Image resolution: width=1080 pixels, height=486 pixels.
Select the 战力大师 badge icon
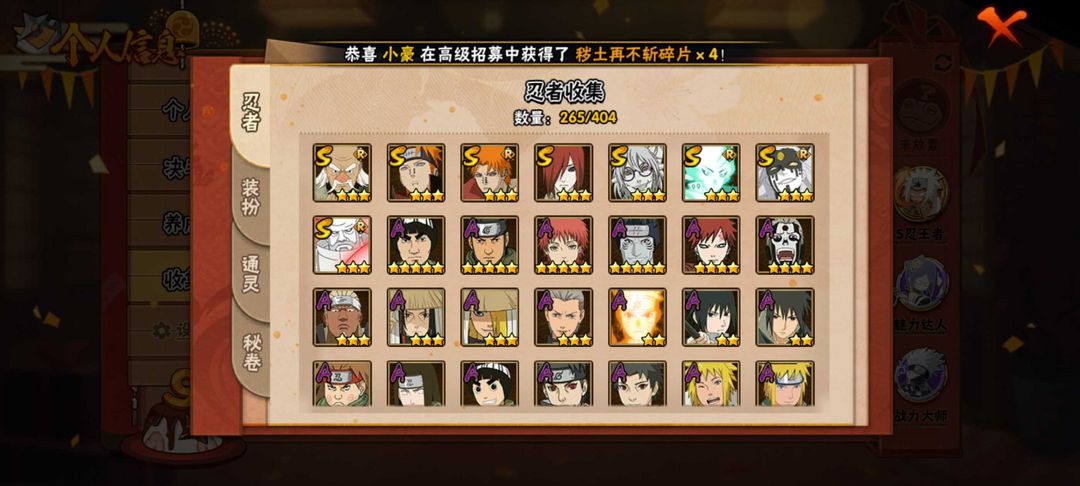921,375
